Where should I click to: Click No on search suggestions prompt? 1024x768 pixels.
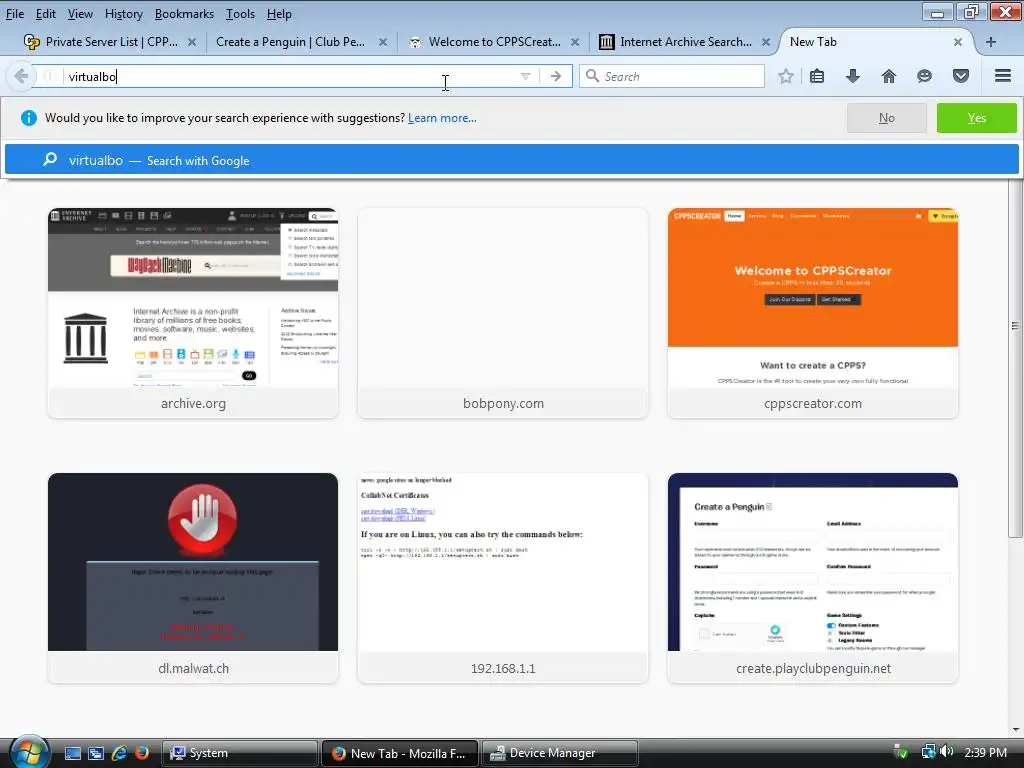886,118
